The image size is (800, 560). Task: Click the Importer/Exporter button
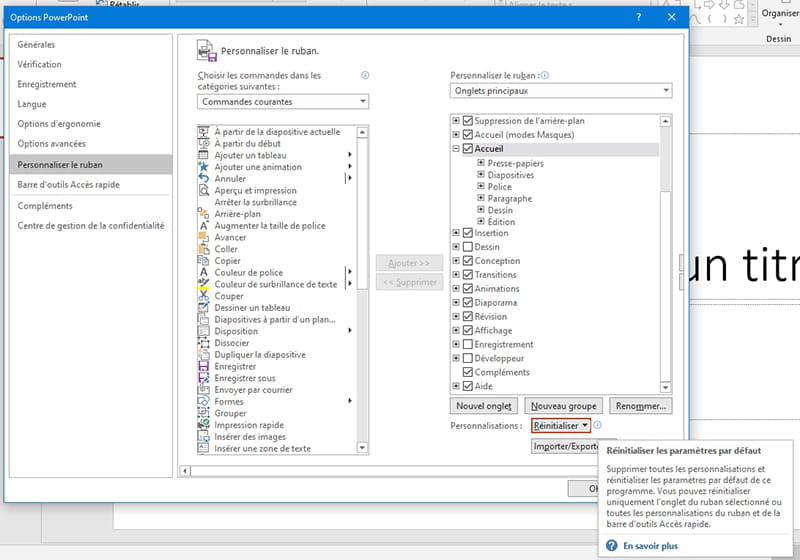[x=565, y=446]
